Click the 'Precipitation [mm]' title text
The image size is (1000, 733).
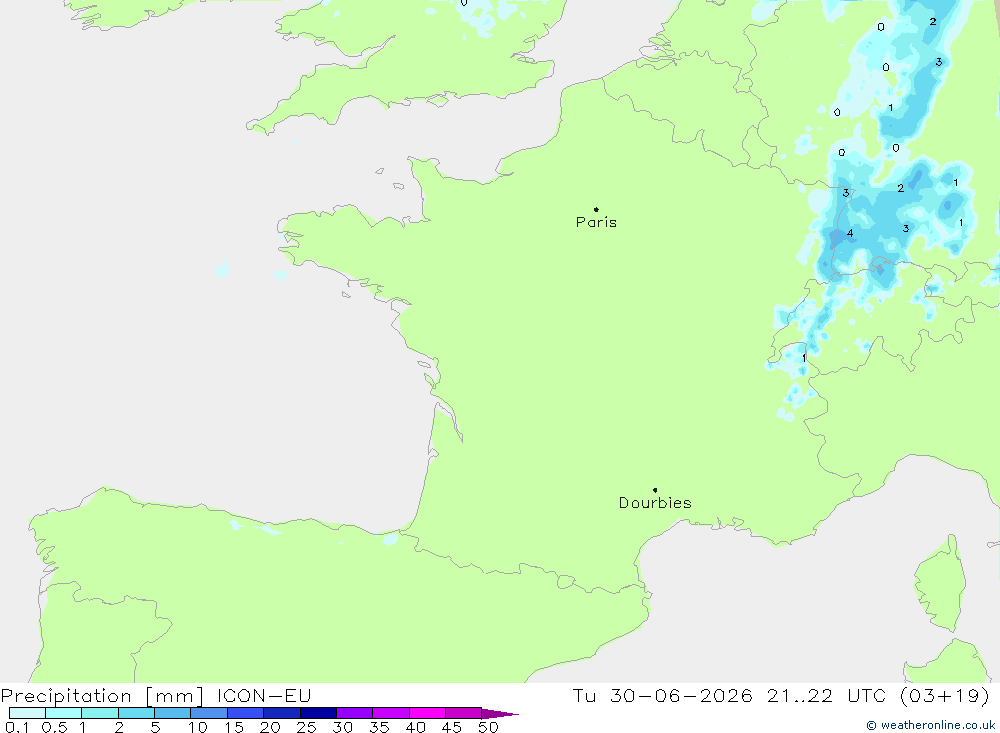pyautogui.click(x=102, y=696)
